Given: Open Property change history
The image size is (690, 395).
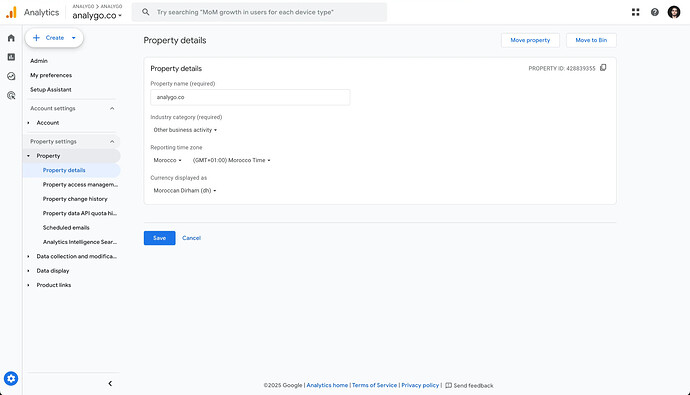Looking at the screenshot, I should click(75, 199).
